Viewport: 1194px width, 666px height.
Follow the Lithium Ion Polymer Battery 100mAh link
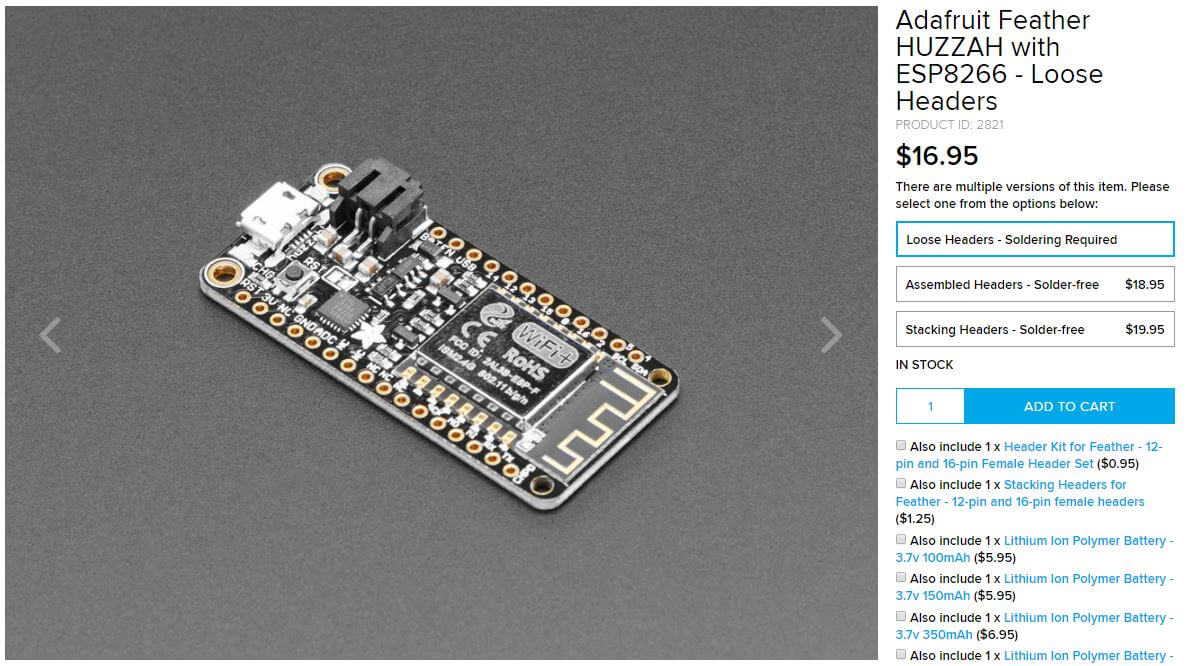point(1035,549)
